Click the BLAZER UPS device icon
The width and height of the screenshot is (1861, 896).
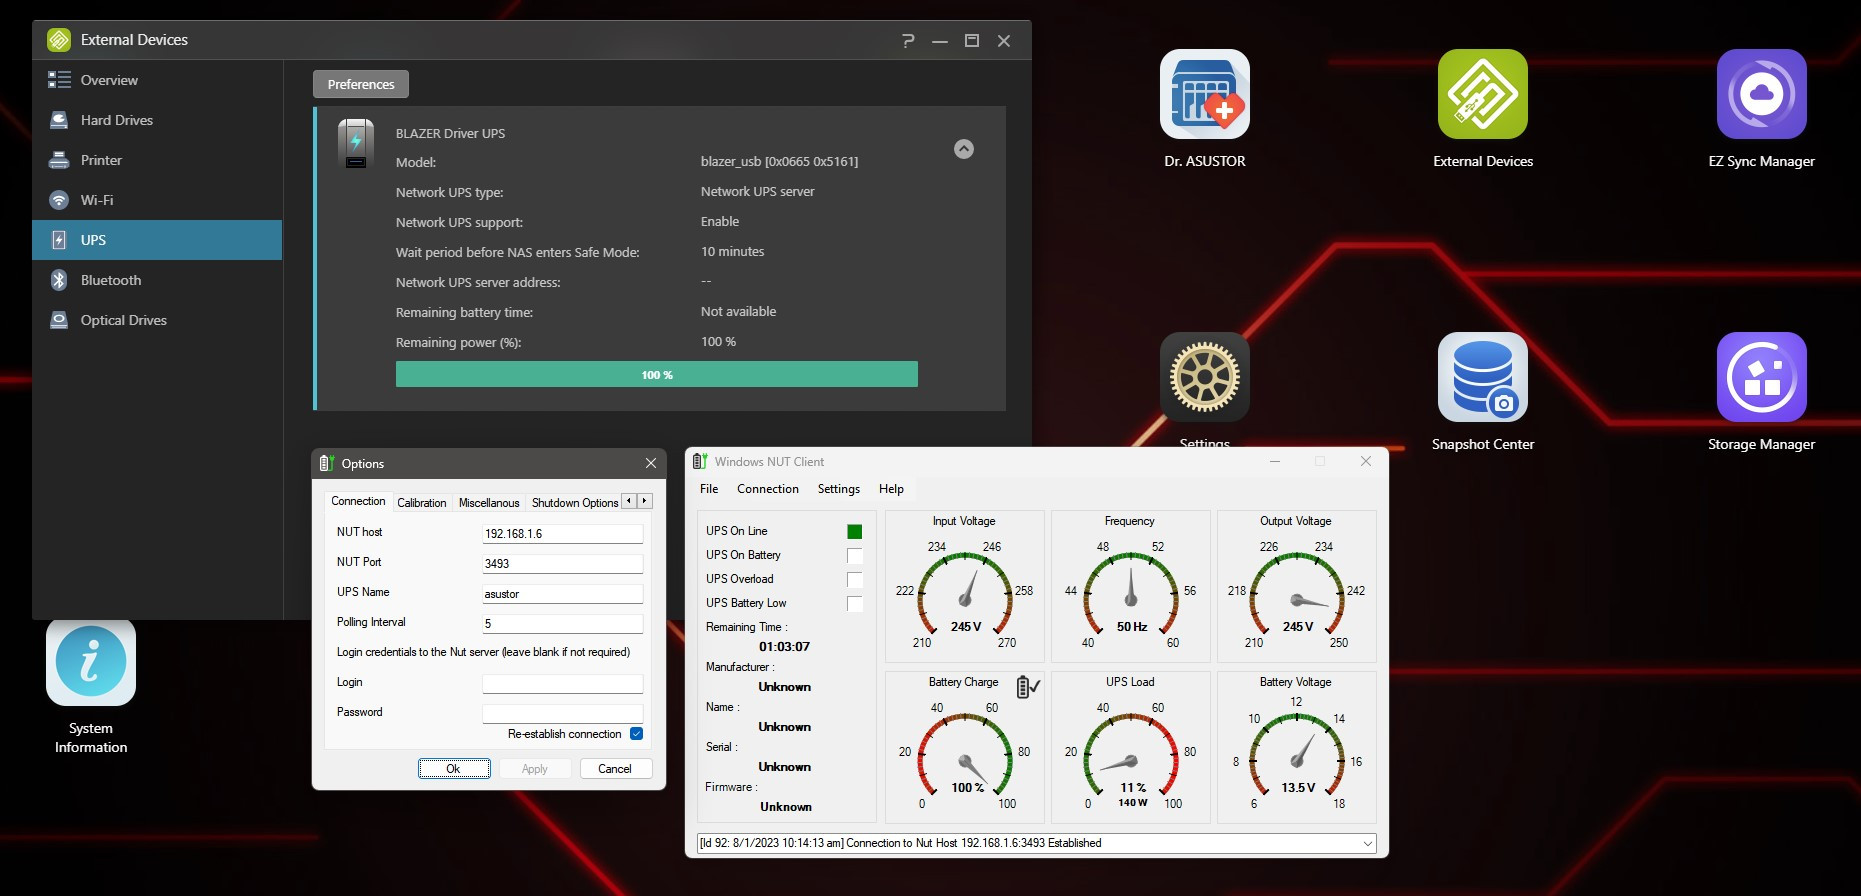point(356,143)
